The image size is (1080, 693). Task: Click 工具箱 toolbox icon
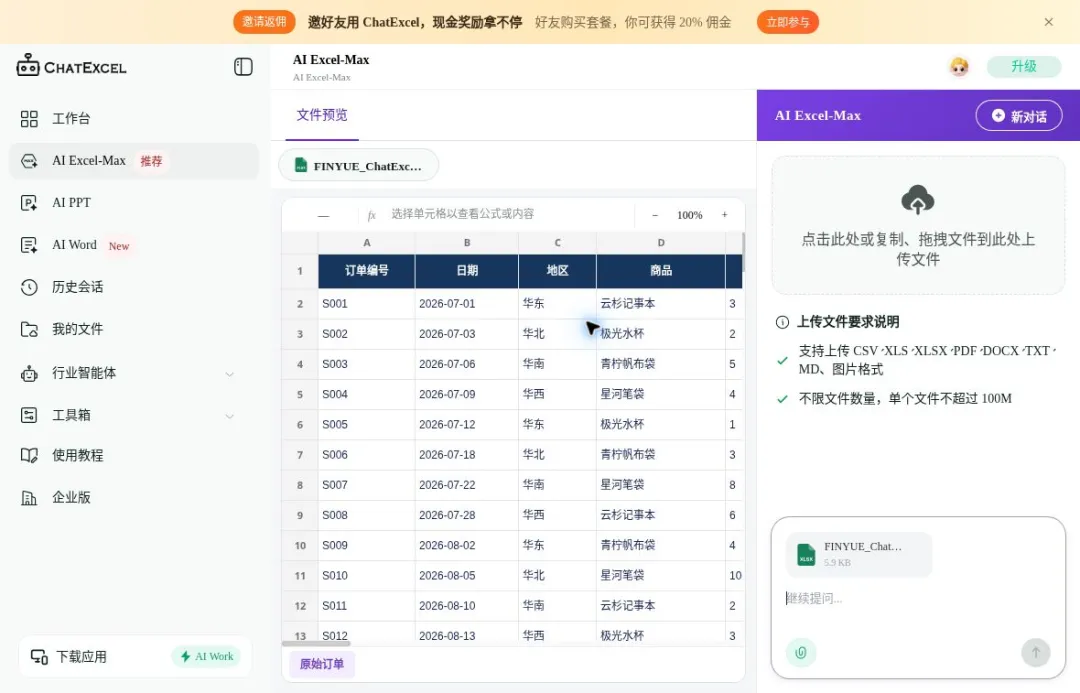[x=29, y=415]
